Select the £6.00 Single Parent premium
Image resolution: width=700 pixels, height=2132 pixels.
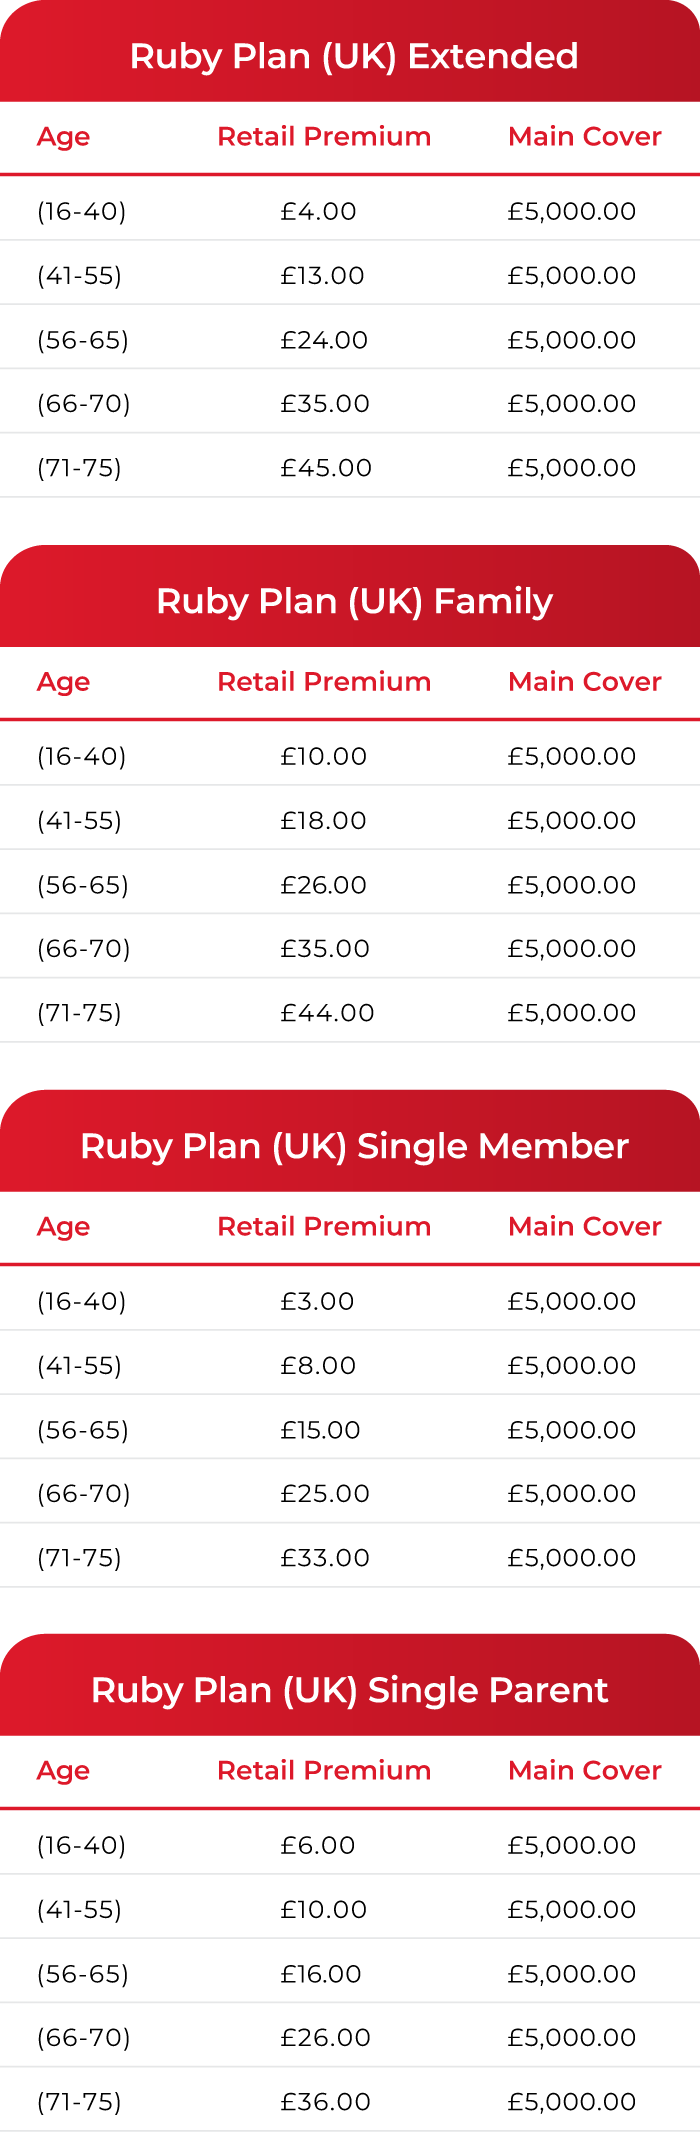point(318,1845)
